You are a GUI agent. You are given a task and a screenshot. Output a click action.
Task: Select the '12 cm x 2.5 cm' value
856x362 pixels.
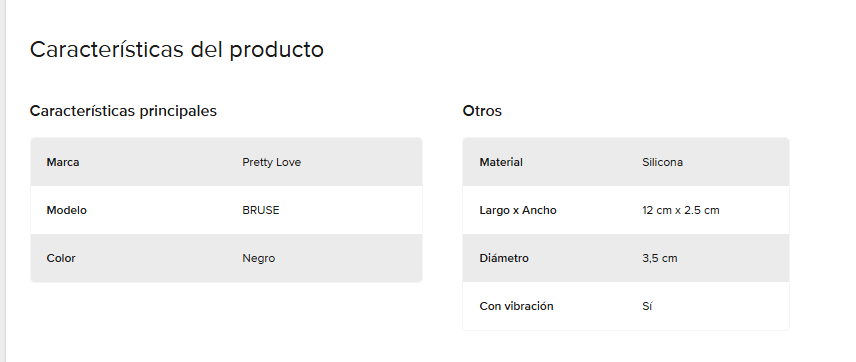pyautogui.click(x=681, y=210)
